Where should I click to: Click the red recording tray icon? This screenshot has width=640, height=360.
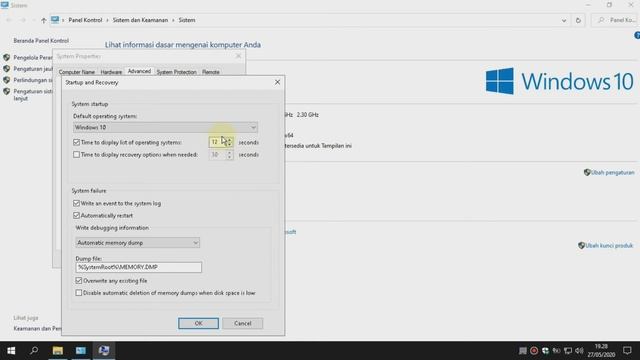point(533,351)
